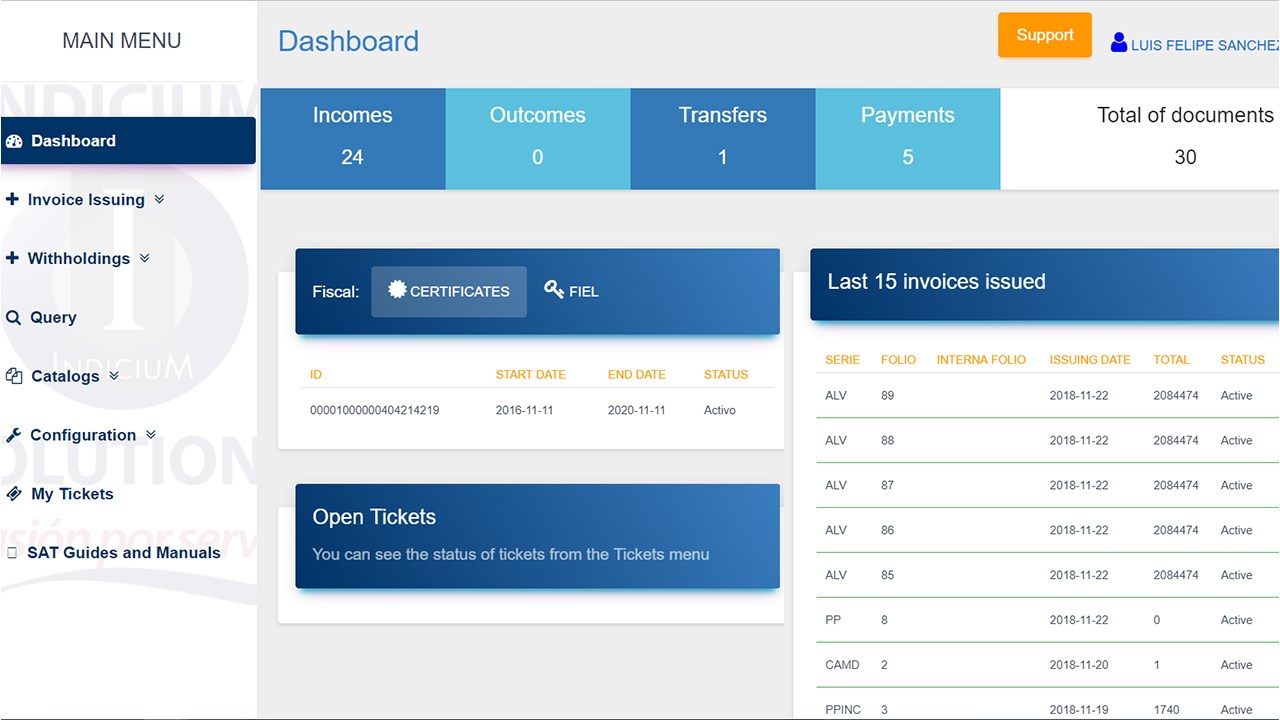
Task: Click the SAT Guides and Manuals icon
Action: coord(12,553)
